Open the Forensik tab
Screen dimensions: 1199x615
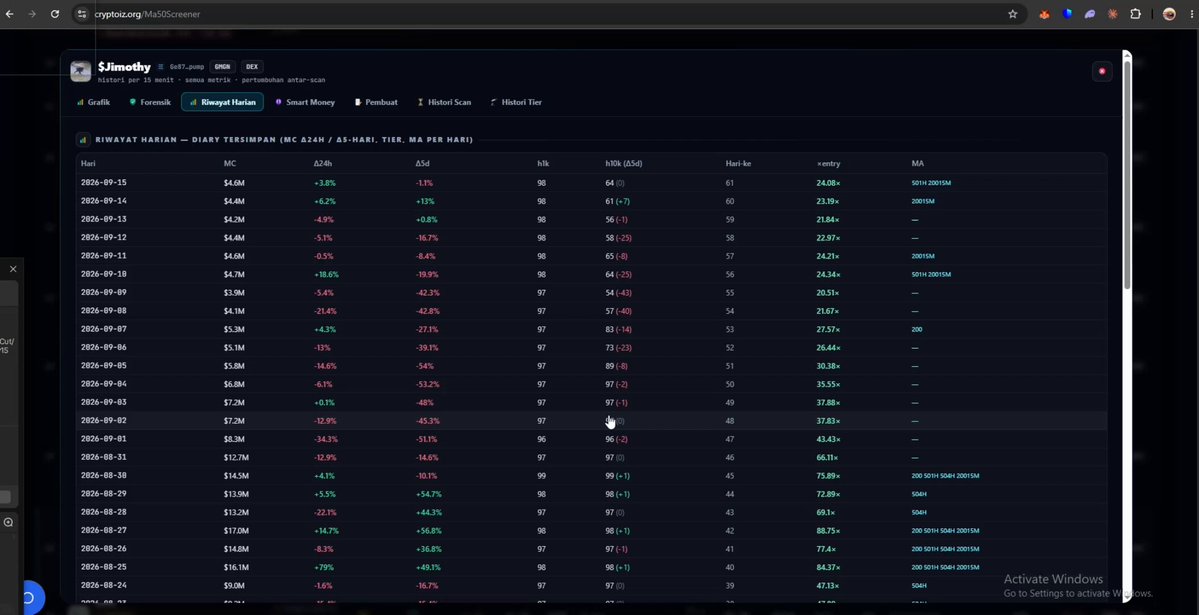(x=150, y=102)
